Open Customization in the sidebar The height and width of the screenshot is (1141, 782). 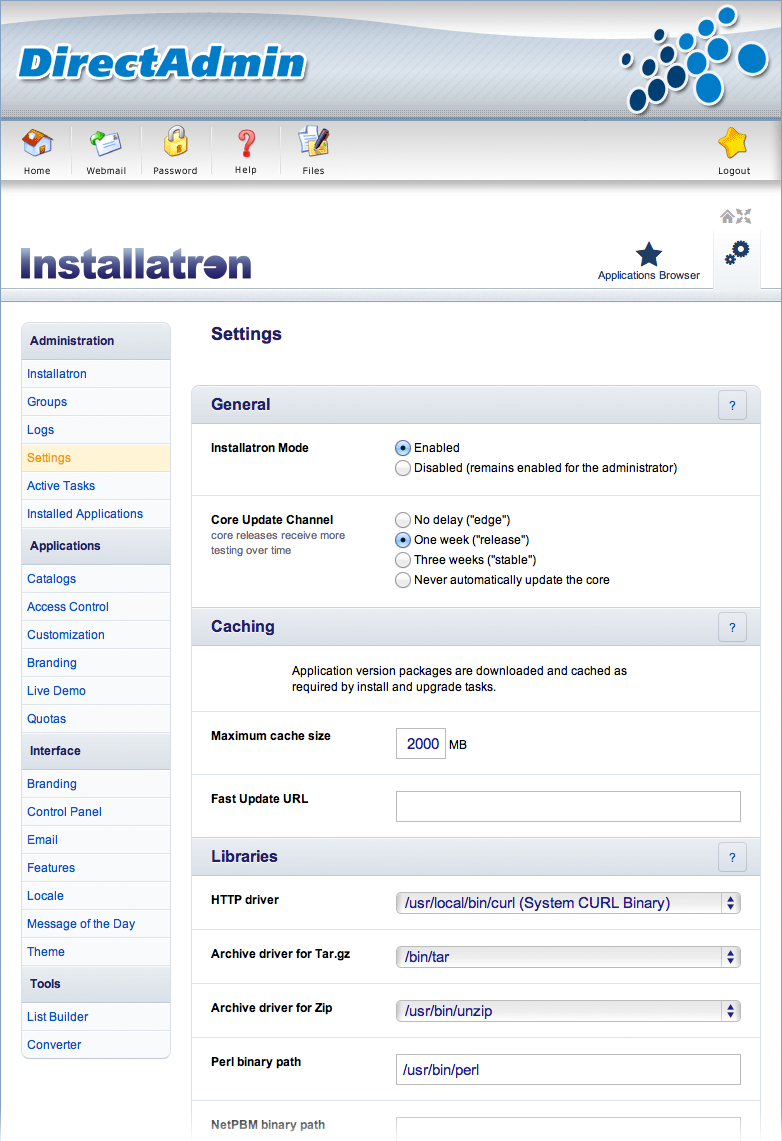click(x=96, y=635)
